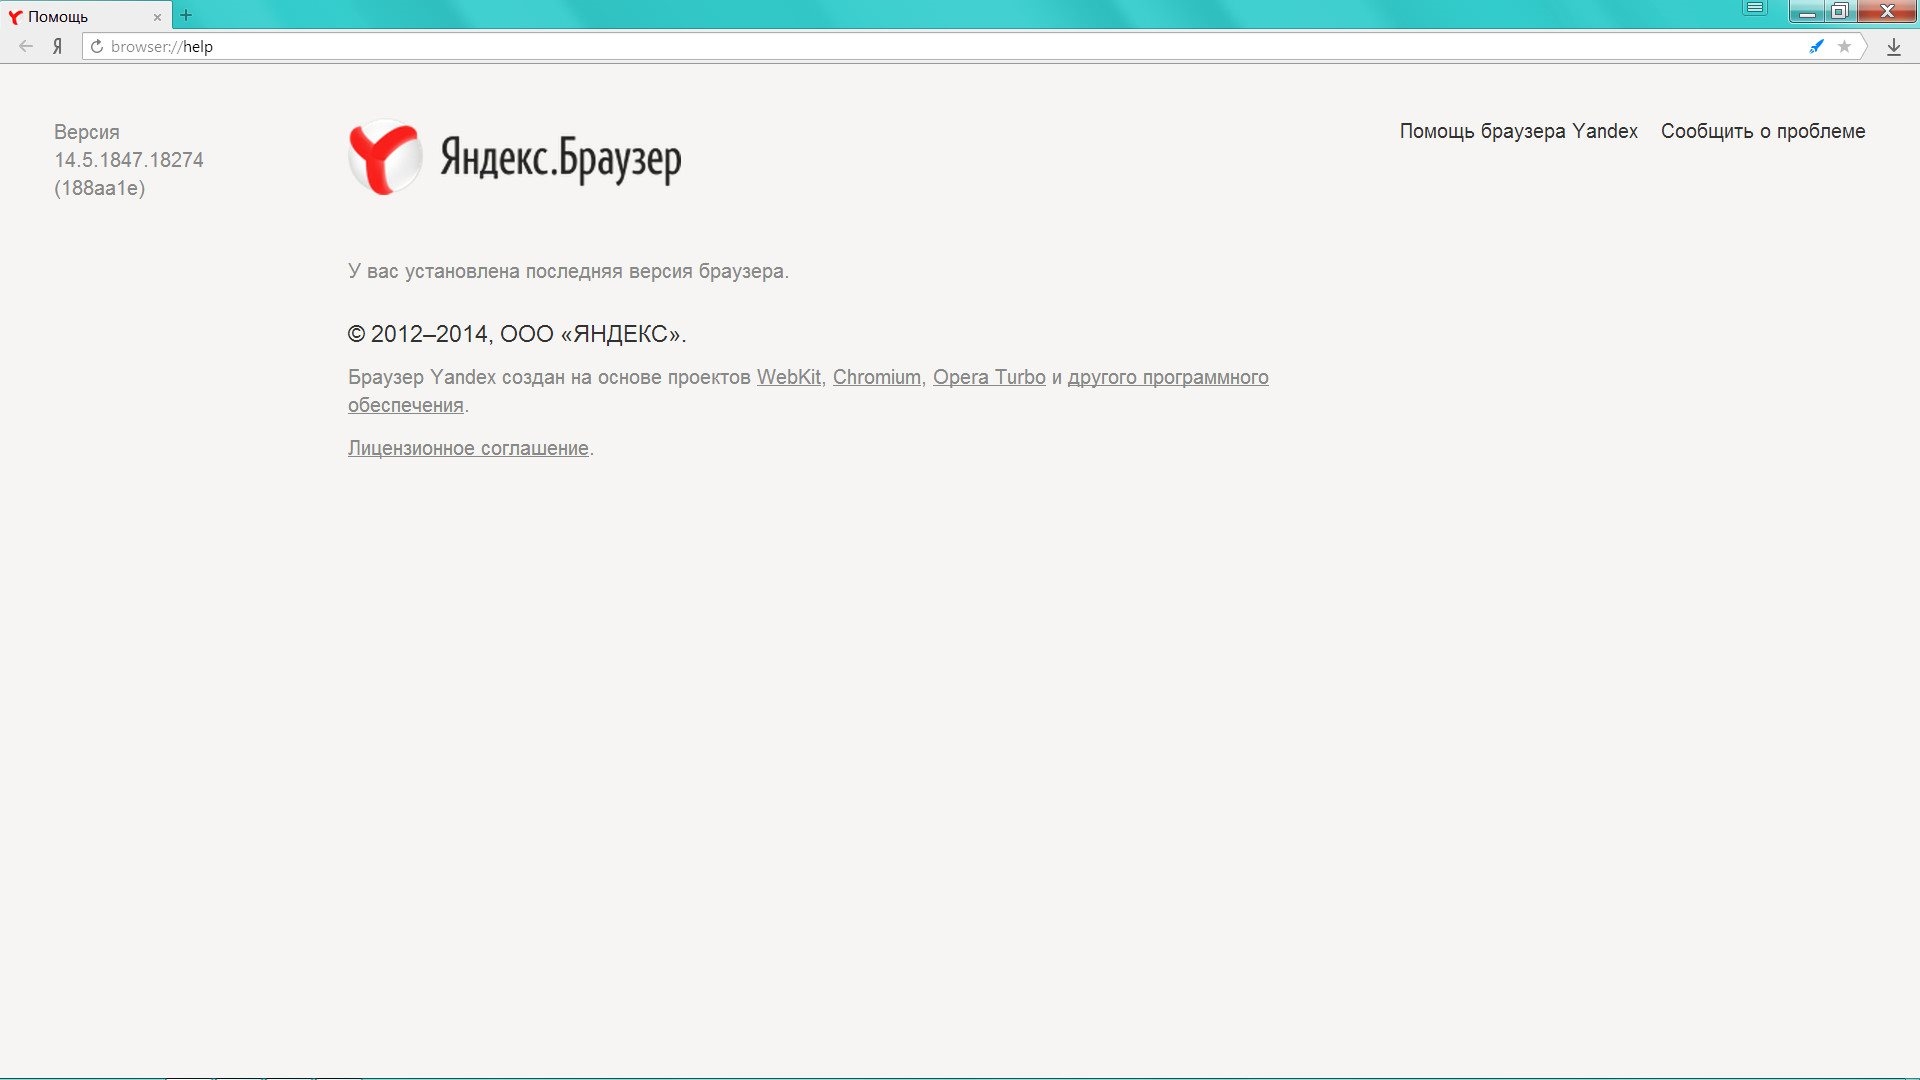The width and height of the screenshot is (1920, 1080).
Task: Toggle Turbo mode rocket icon
Action: pyautogui.click(x=1816, y=46)
